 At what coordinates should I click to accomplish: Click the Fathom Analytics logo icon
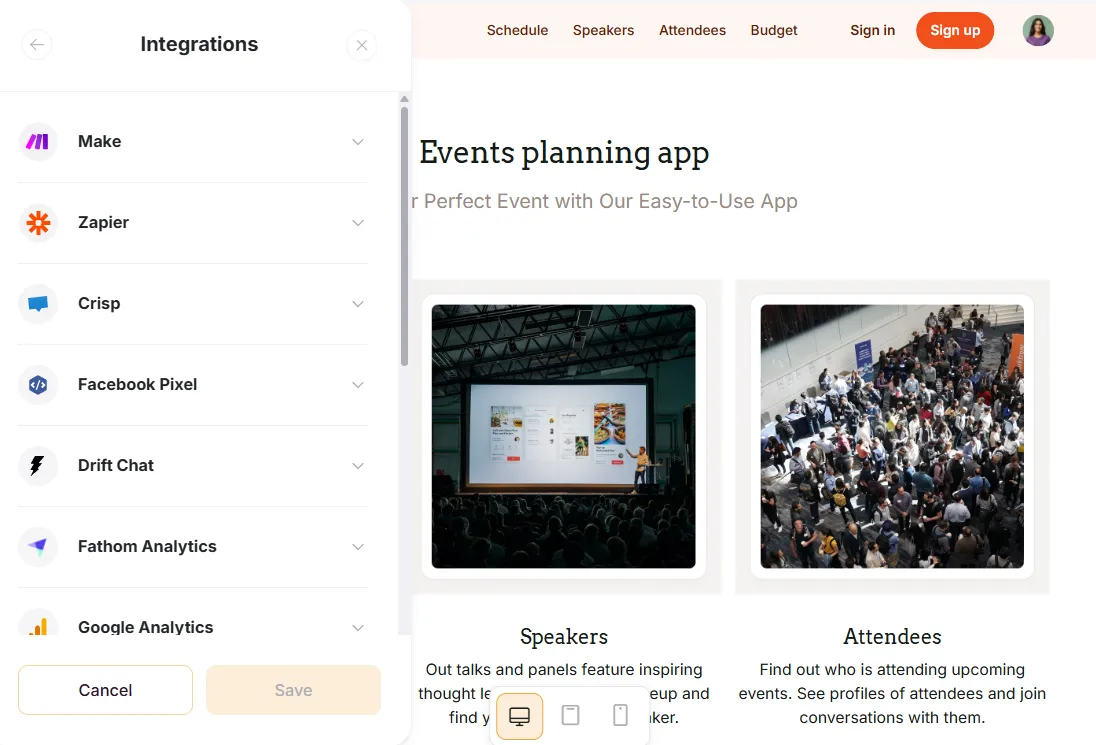pyautogui.click(x=38, y=547)
